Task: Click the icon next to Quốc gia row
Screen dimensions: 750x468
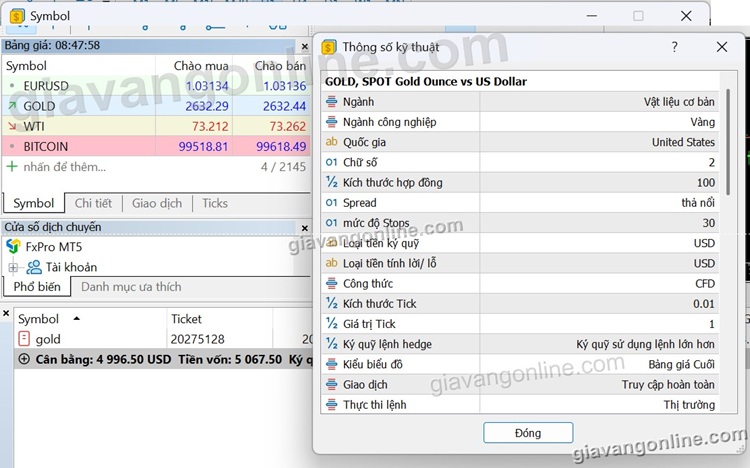Action: point(332,142)
